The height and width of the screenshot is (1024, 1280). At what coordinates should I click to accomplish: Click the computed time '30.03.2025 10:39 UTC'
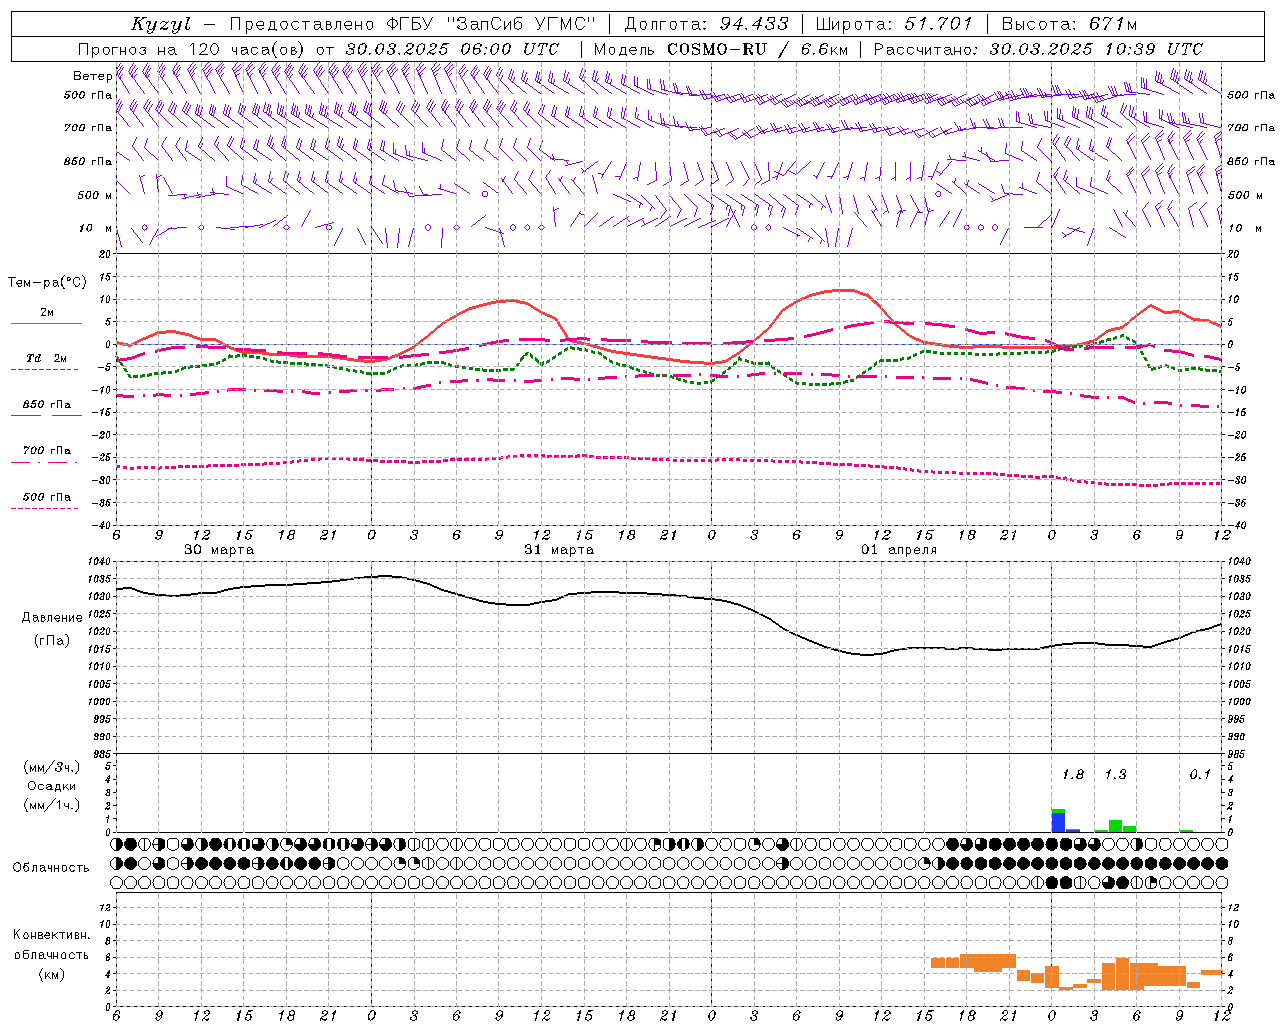tap(1096, 49)
